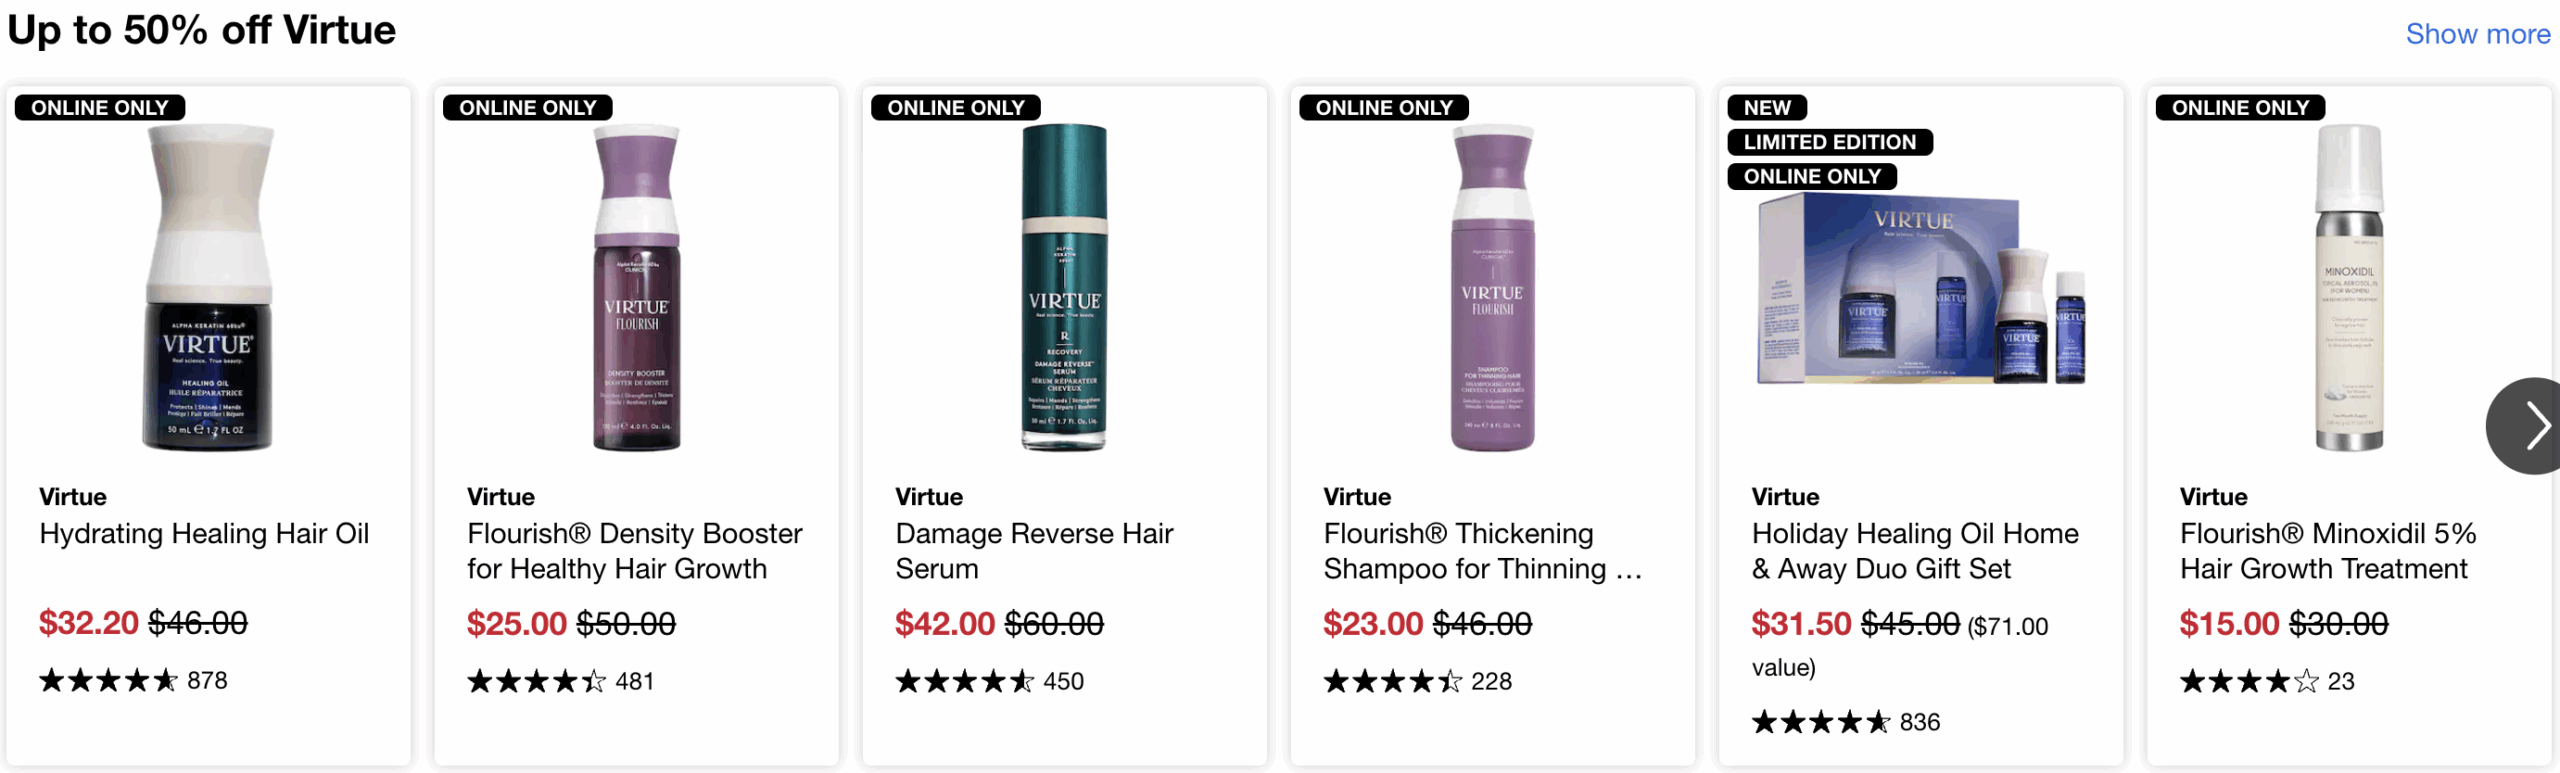Open the Show more link

coord(2477,34)
